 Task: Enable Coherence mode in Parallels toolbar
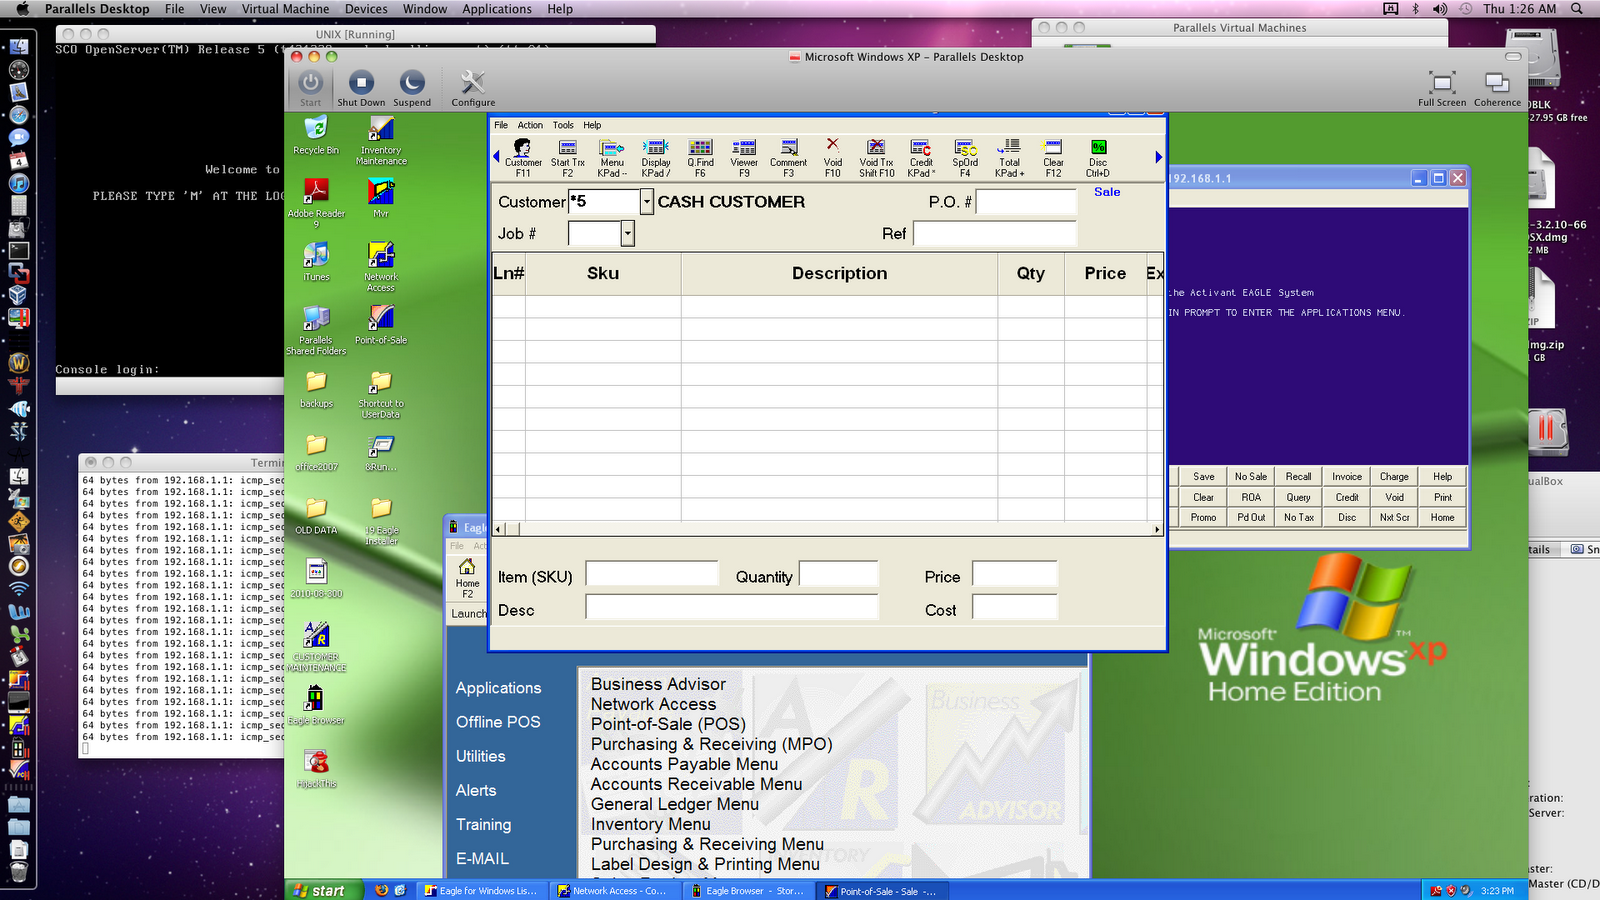[x=1497, y=88]
